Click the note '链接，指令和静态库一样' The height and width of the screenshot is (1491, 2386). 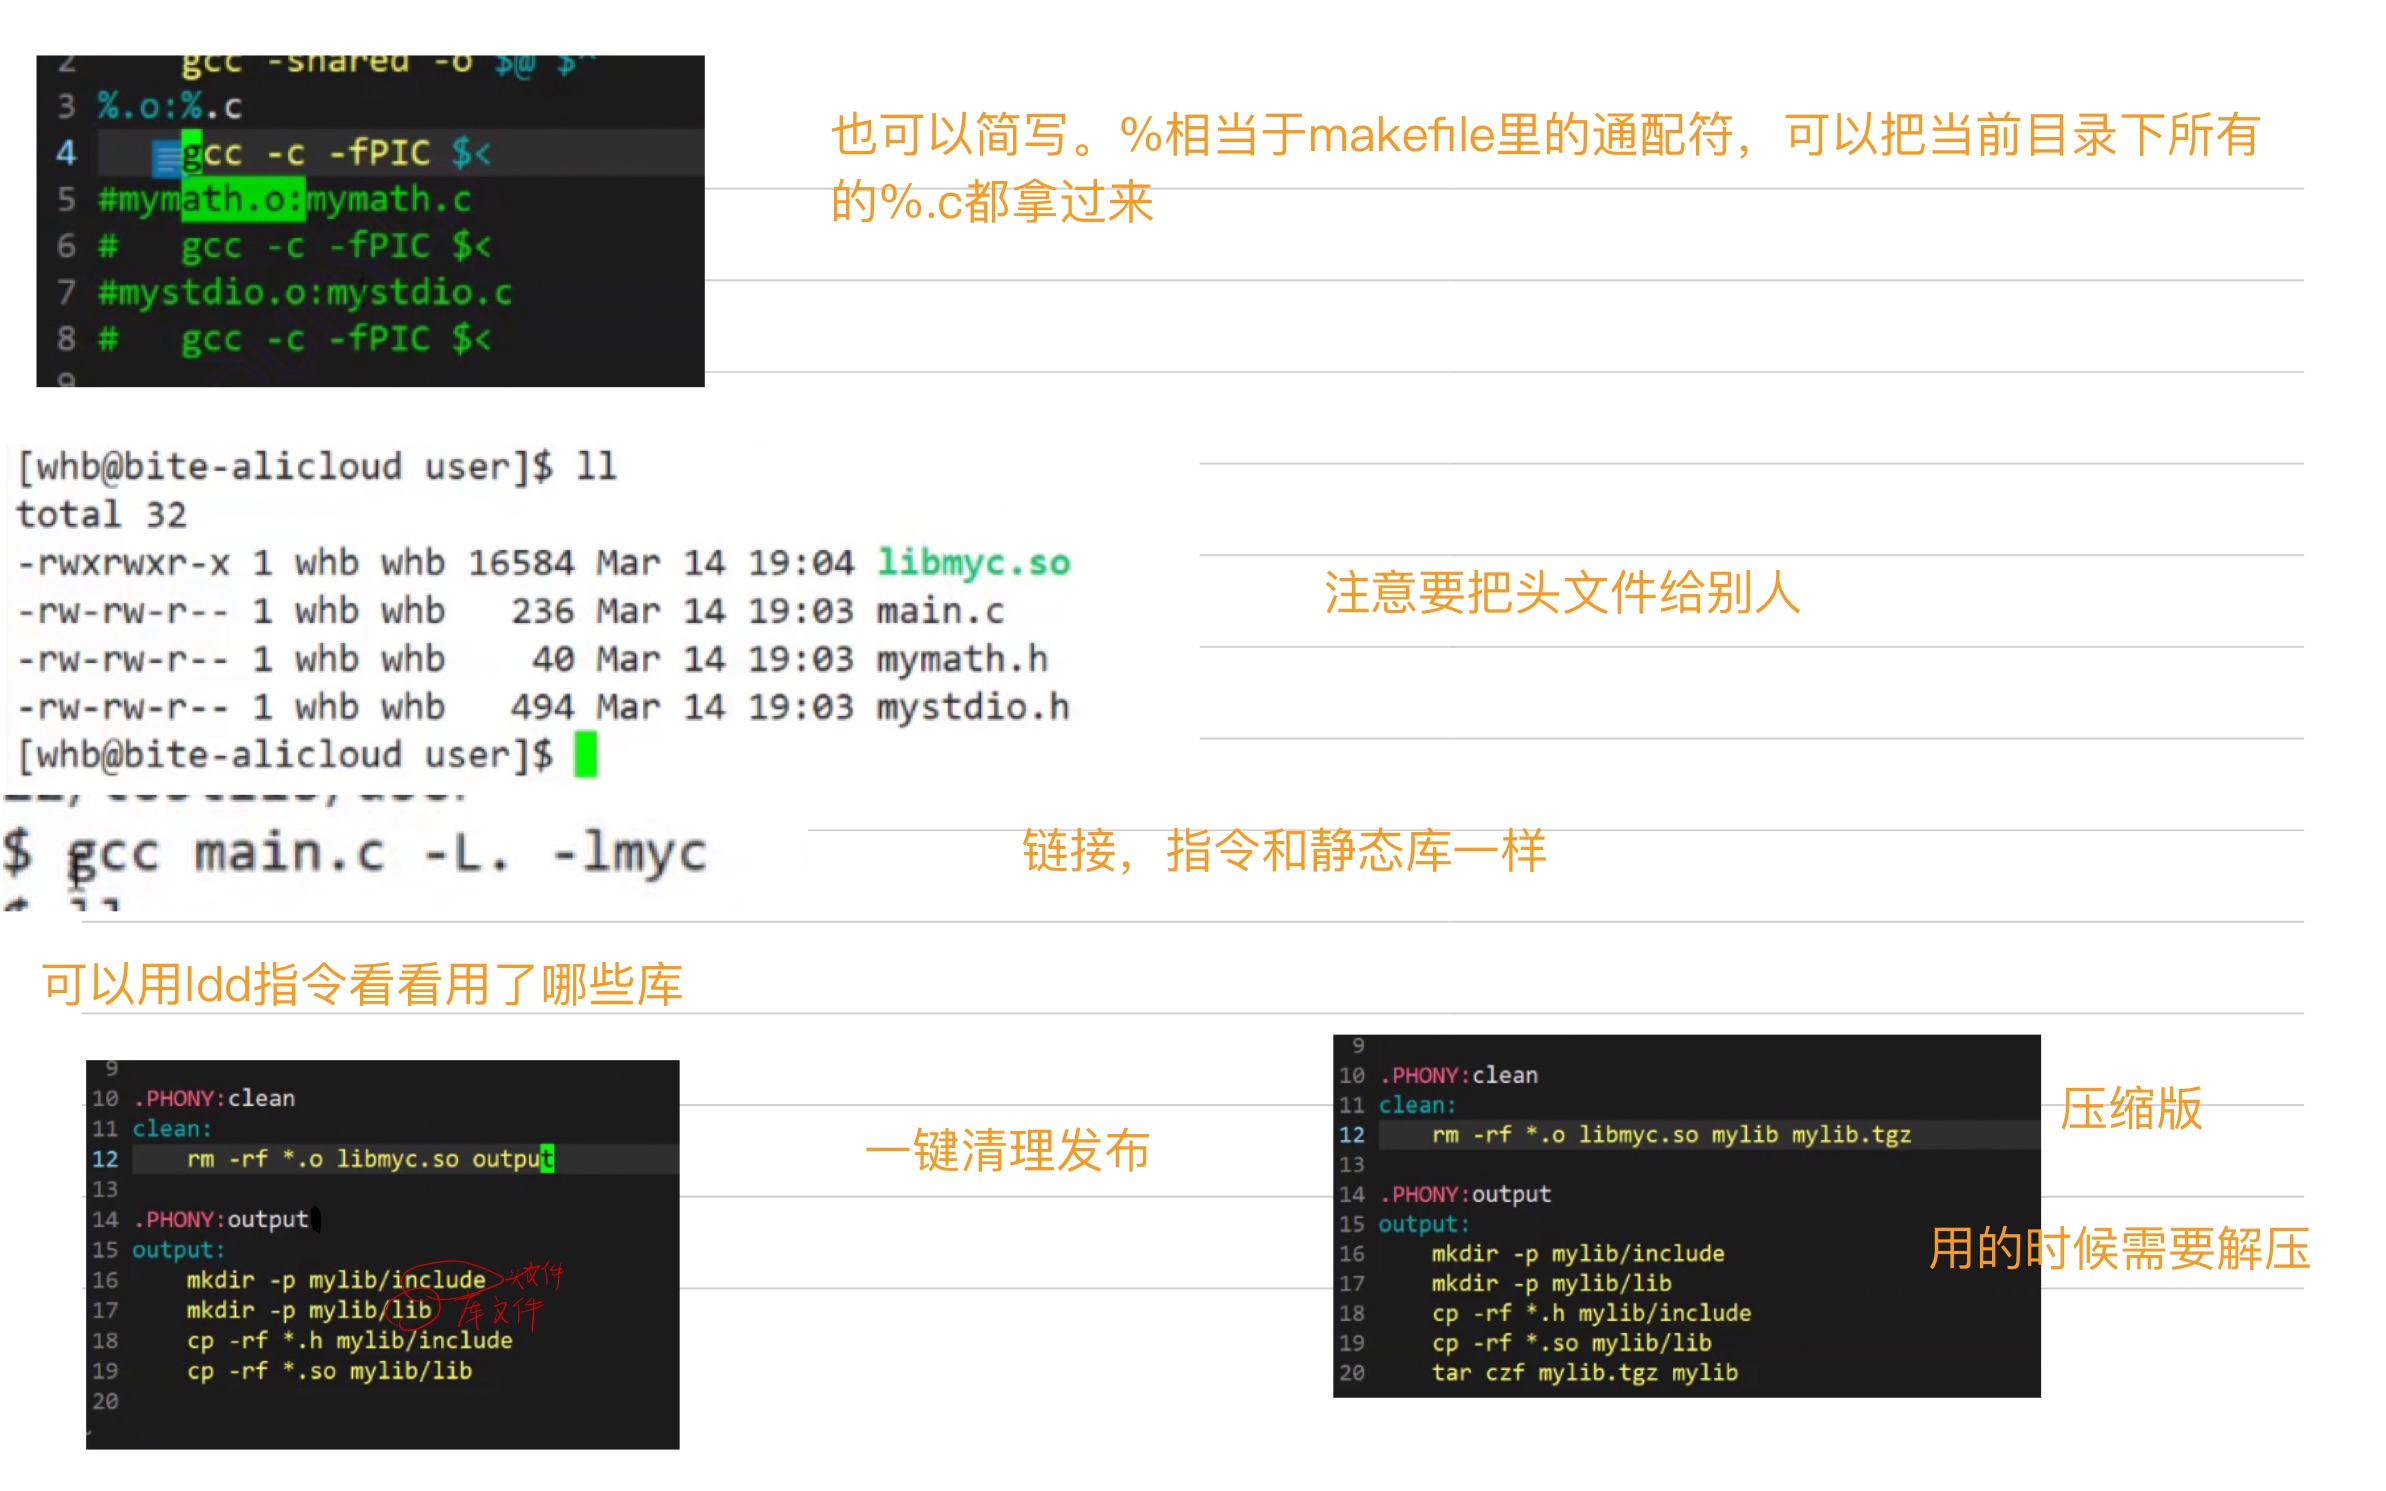pos(1284,851)
